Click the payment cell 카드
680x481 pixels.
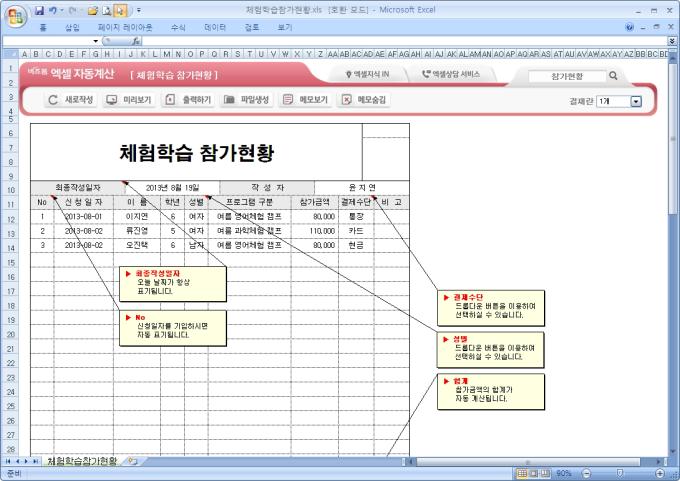356,231
